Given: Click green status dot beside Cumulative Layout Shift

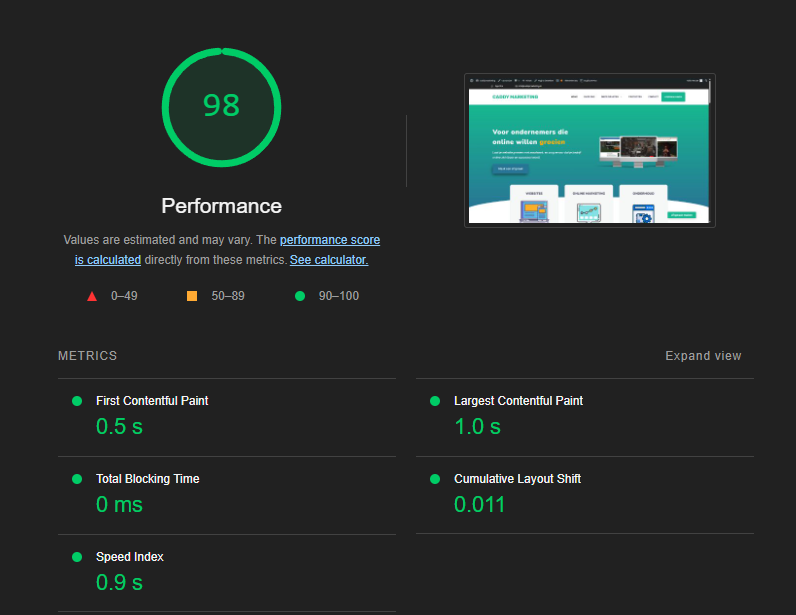Looking at the screenshot, I should tap(435, 479).
